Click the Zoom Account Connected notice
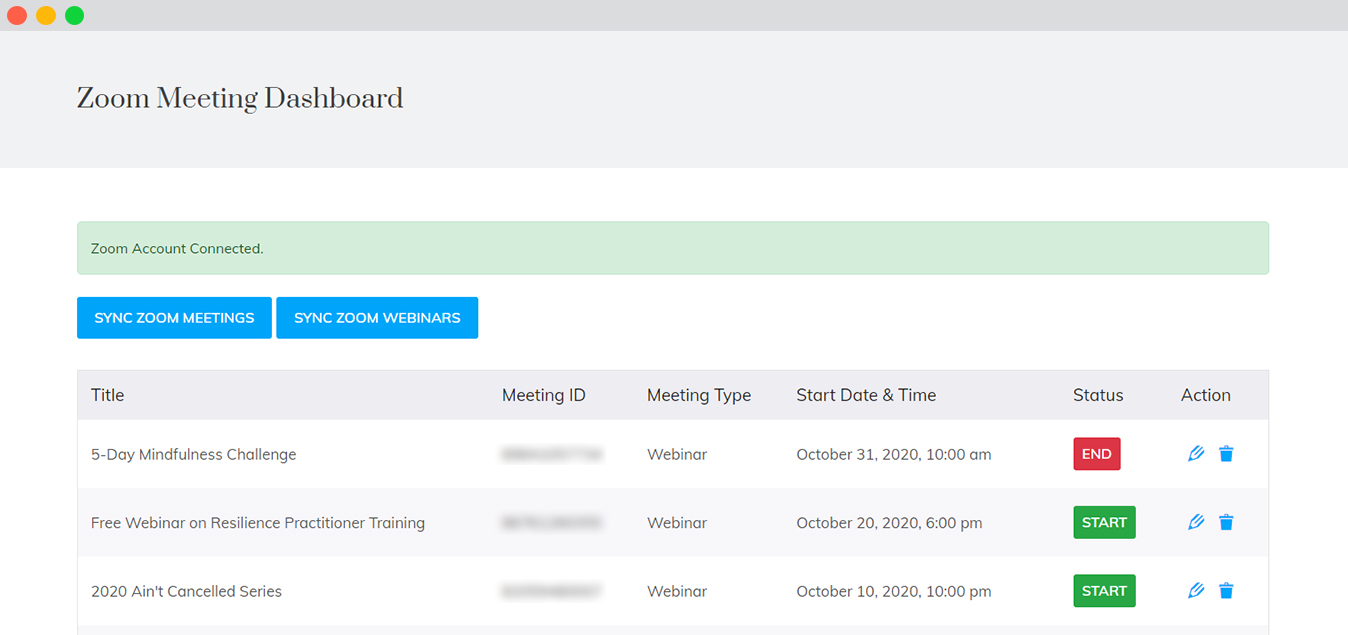 [x=673, y=248]
